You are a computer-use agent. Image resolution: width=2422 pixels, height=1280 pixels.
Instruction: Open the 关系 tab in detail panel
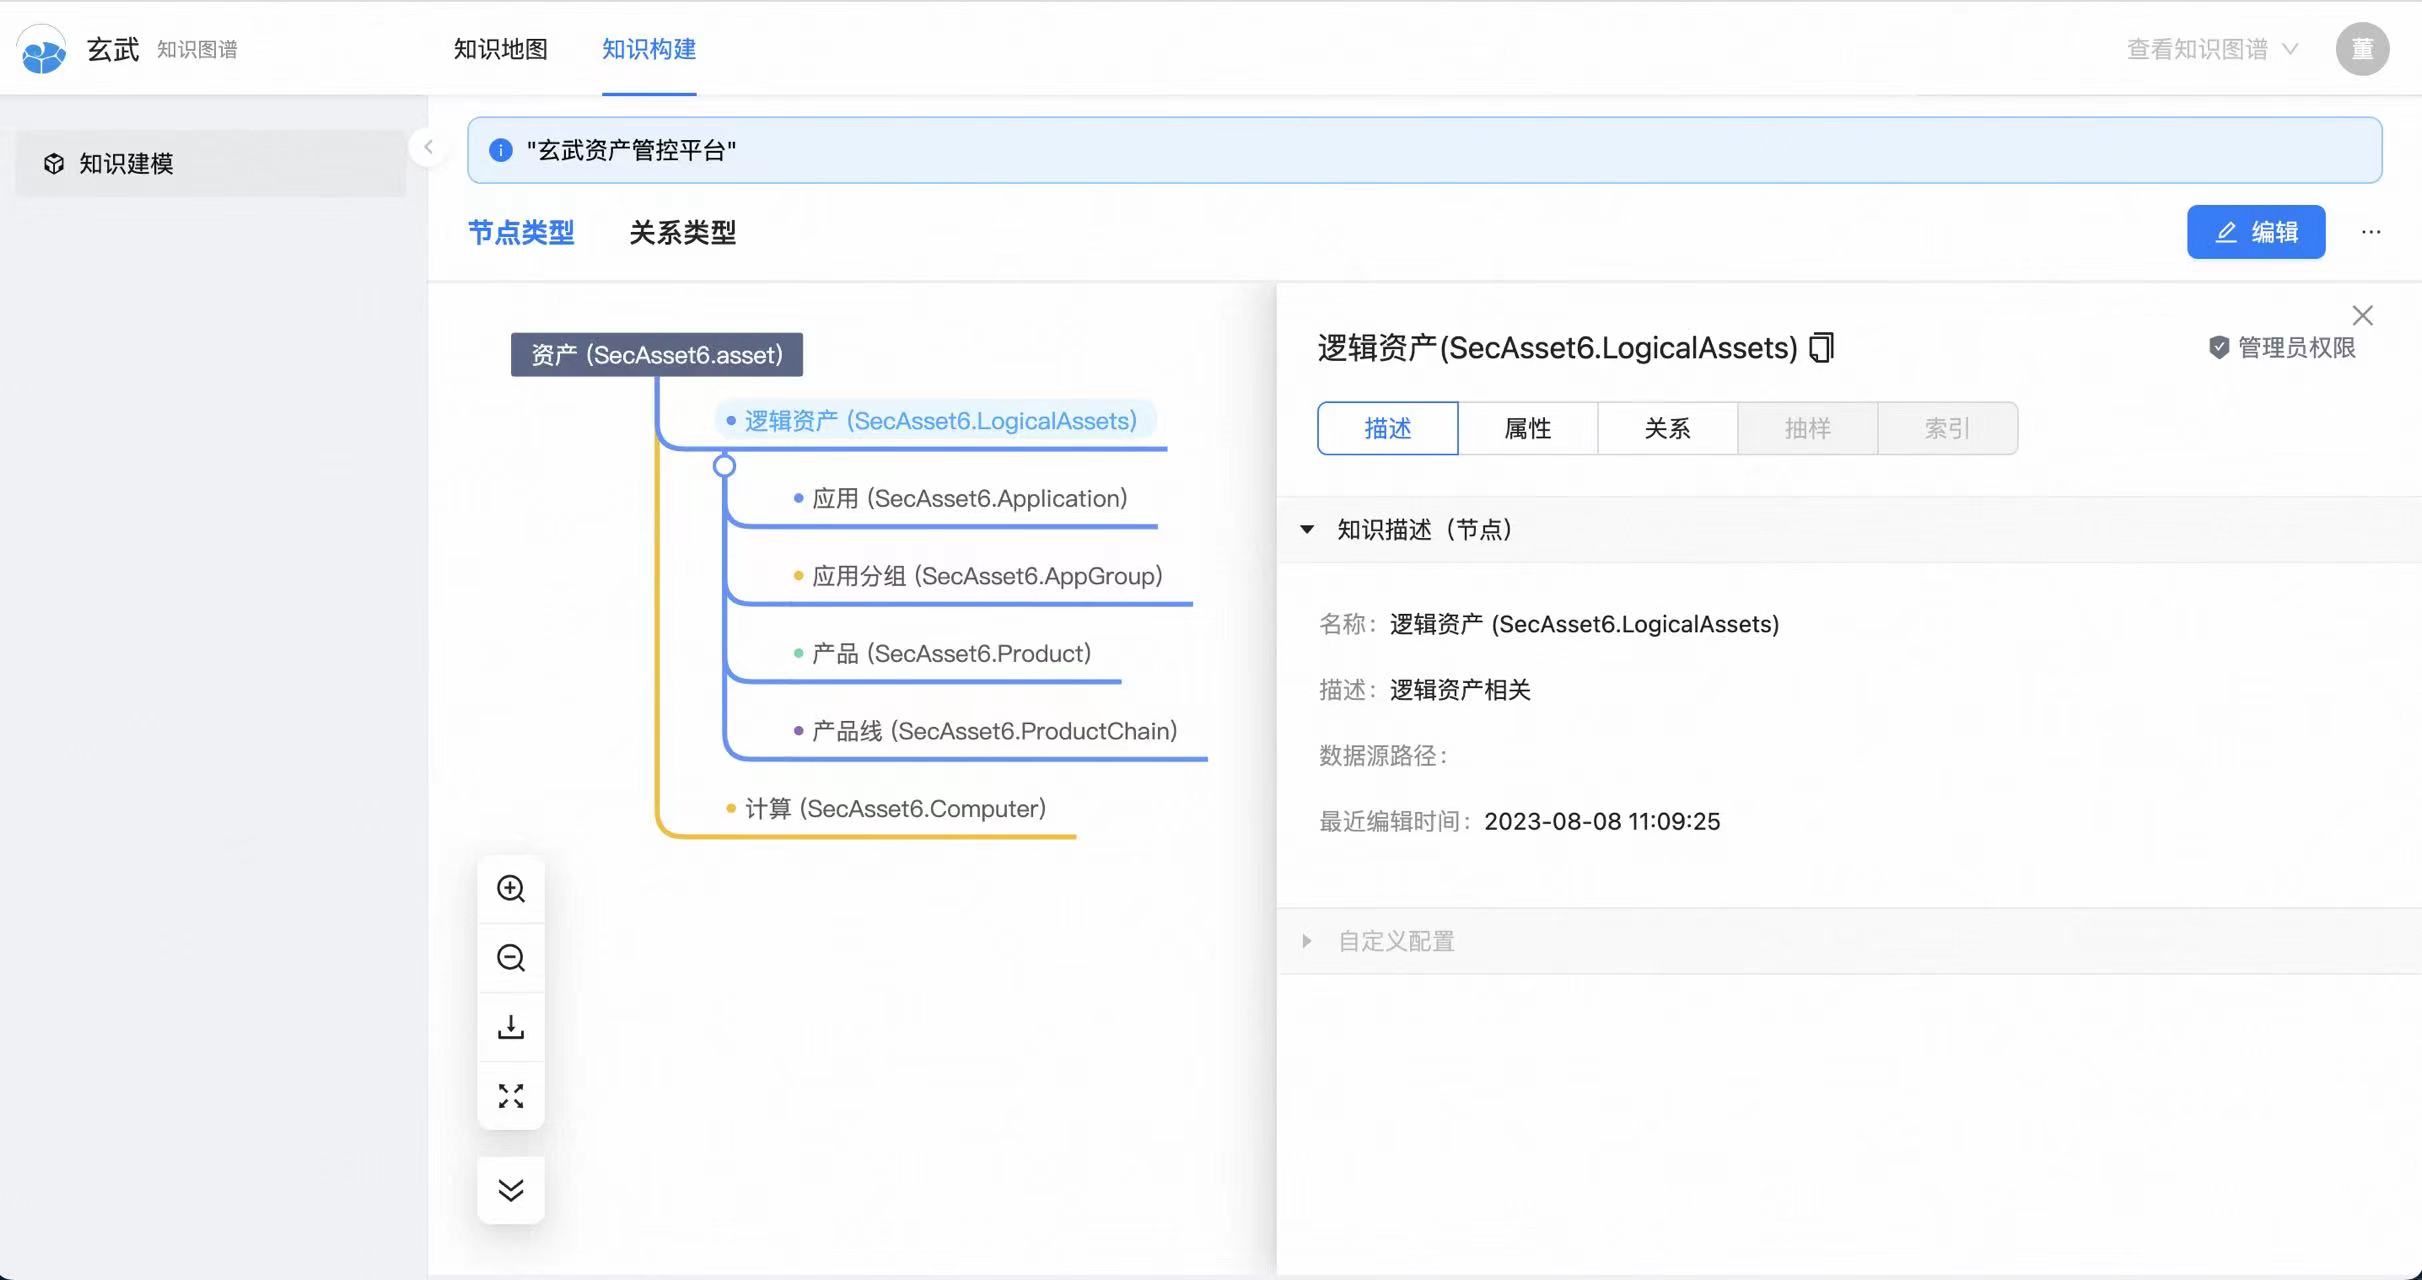tap(1668, 429)
